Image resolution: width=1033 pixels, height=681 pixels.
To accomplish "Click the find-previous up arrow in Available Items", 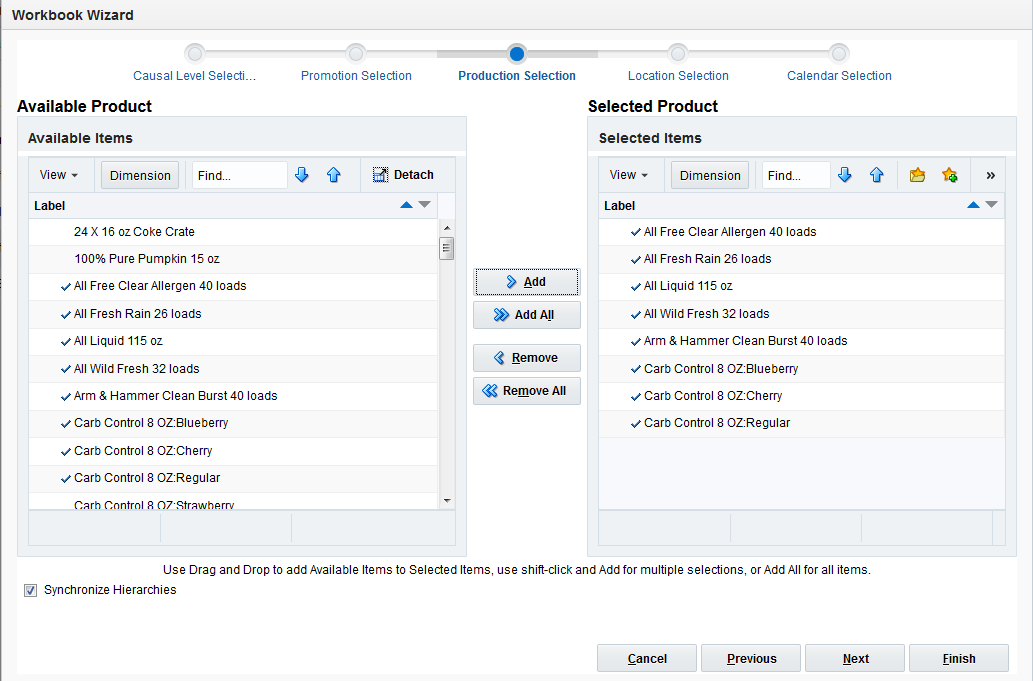I will pyautogui.click(x=333, y=175).
